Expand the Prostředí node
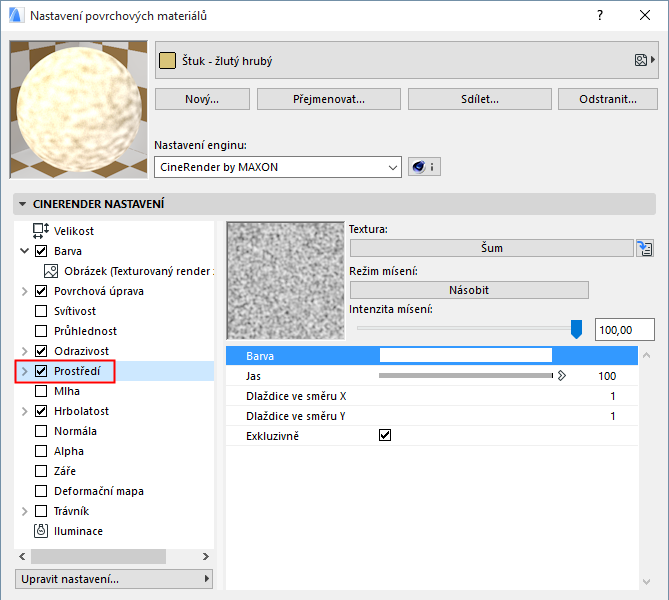The image size is (669, 600). tap(24, 371)
